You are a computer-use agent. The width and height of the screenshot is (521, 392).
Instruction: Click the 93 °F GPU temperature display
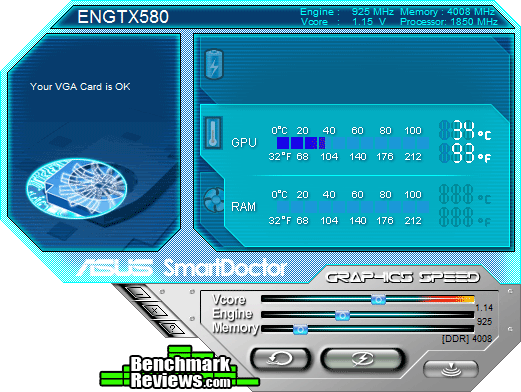465,153
